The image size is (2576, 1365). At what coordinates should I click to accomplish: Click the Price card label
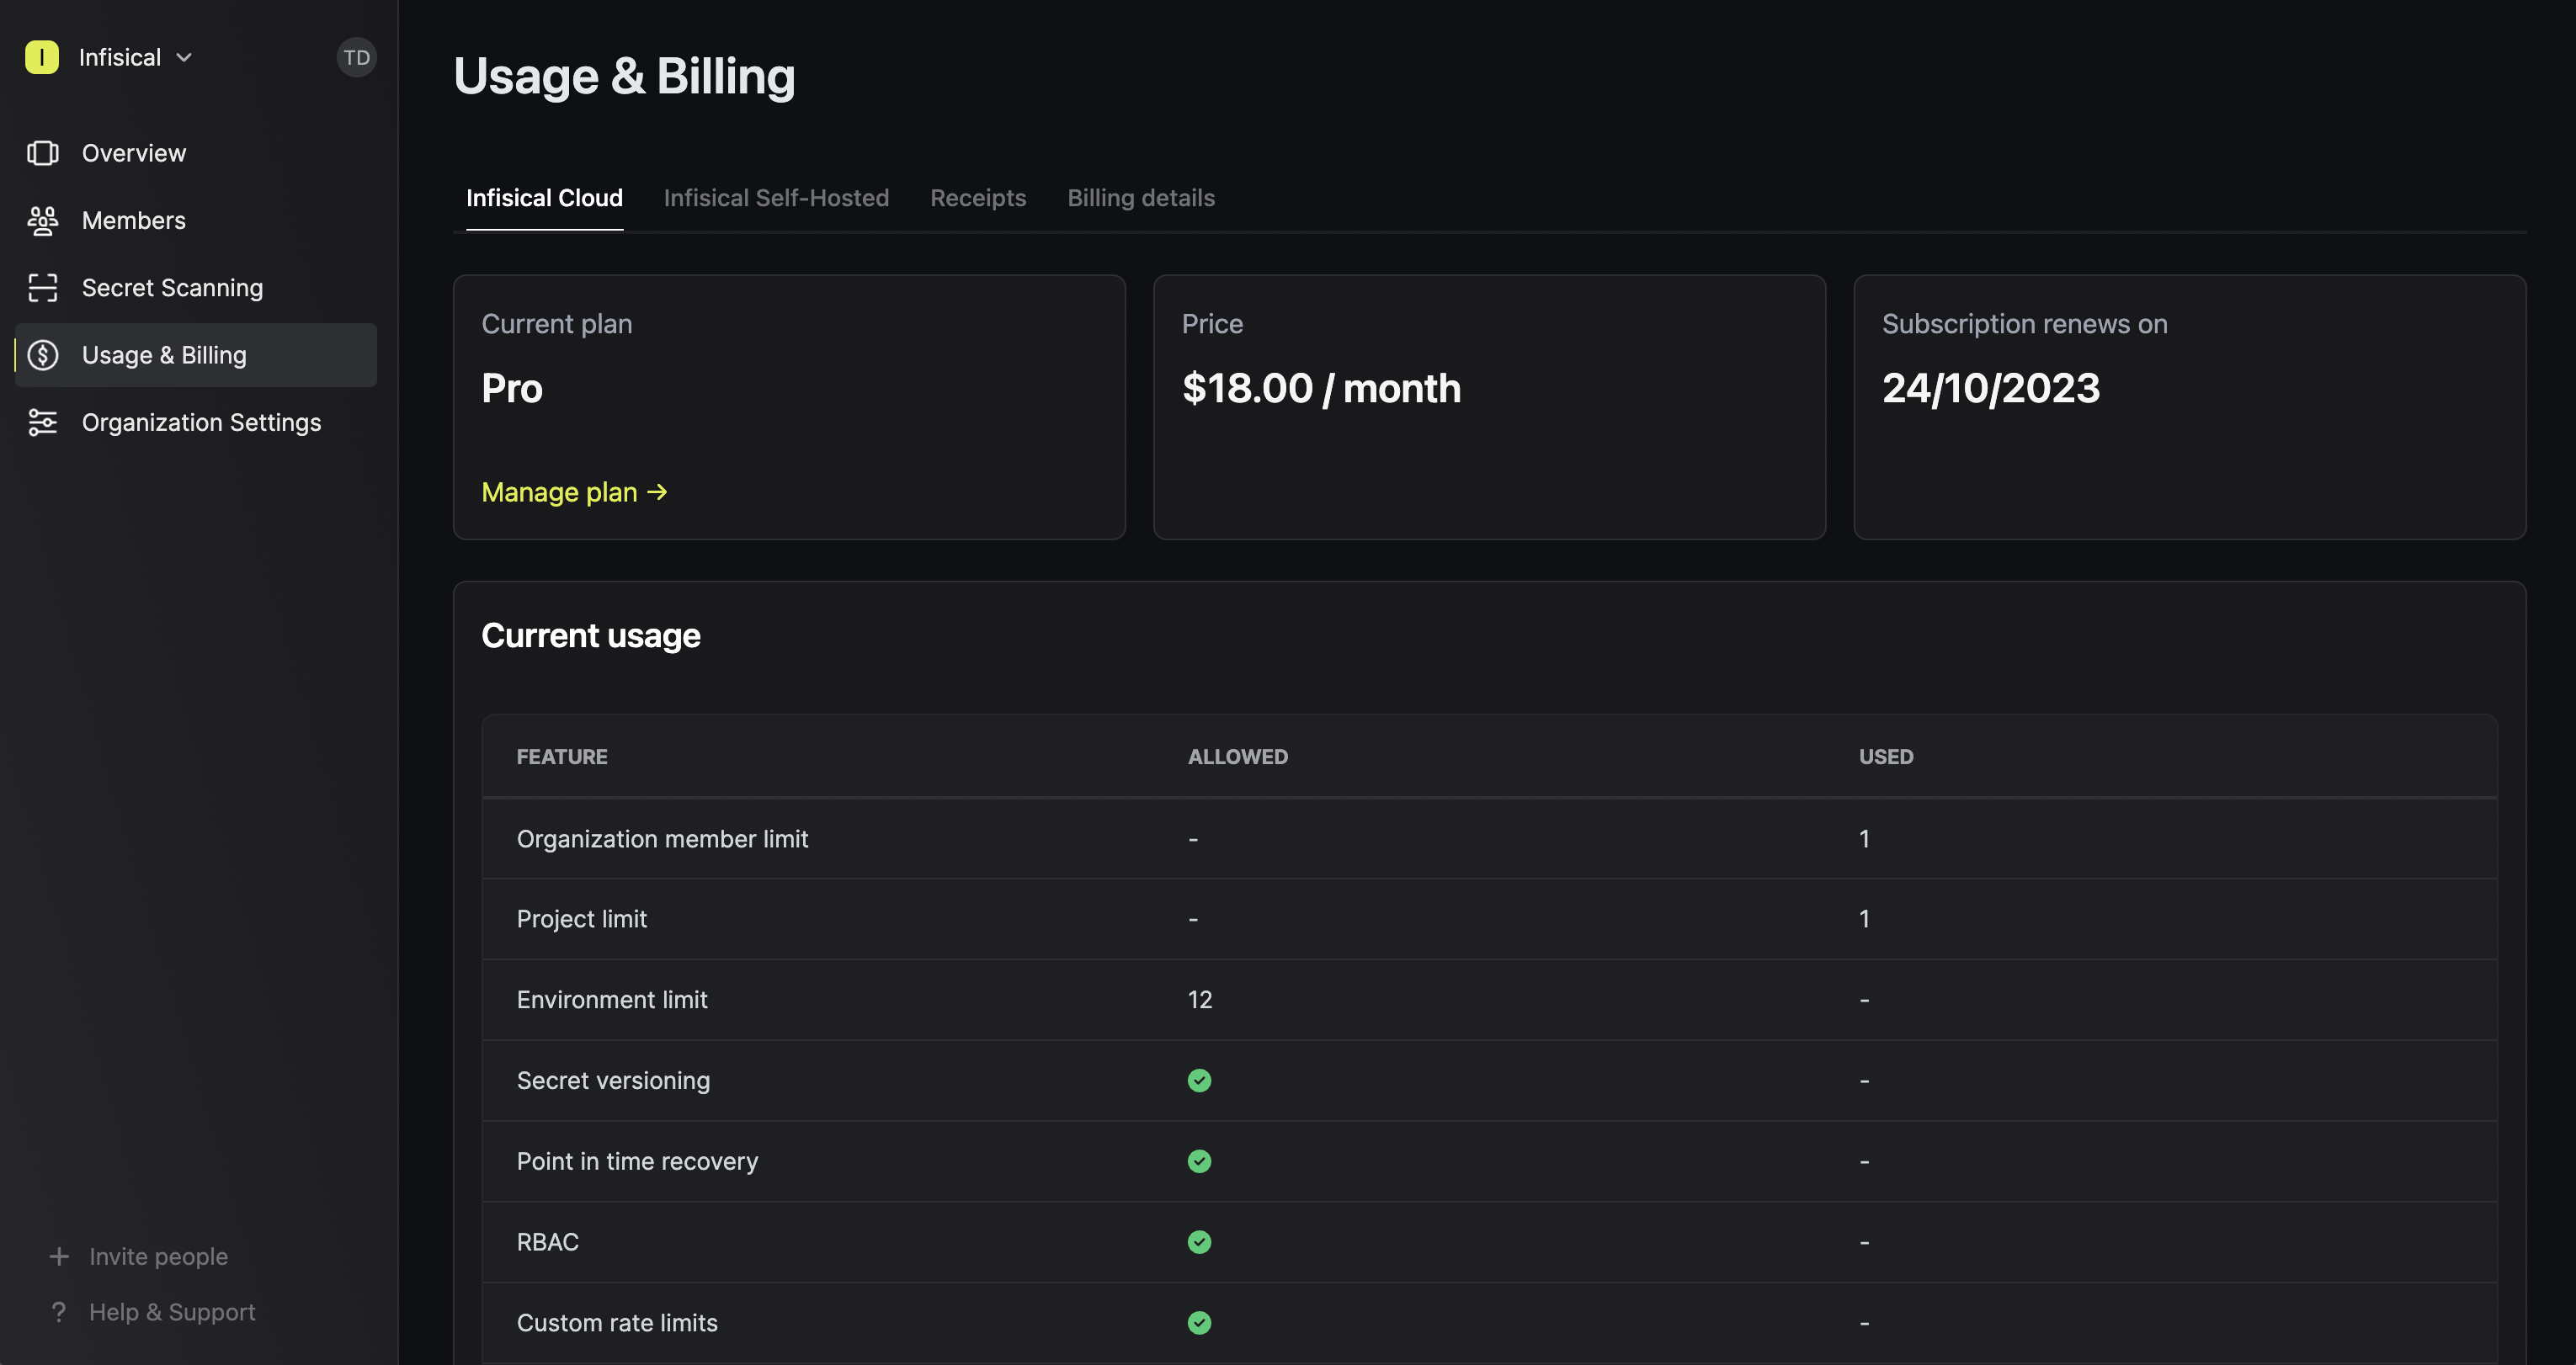1212,324
